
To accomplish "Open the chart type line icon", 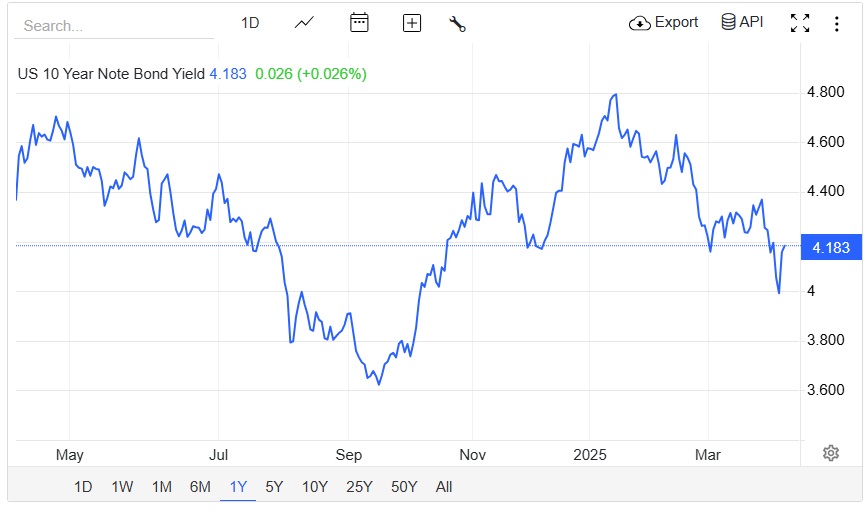I will coord(305,23).
